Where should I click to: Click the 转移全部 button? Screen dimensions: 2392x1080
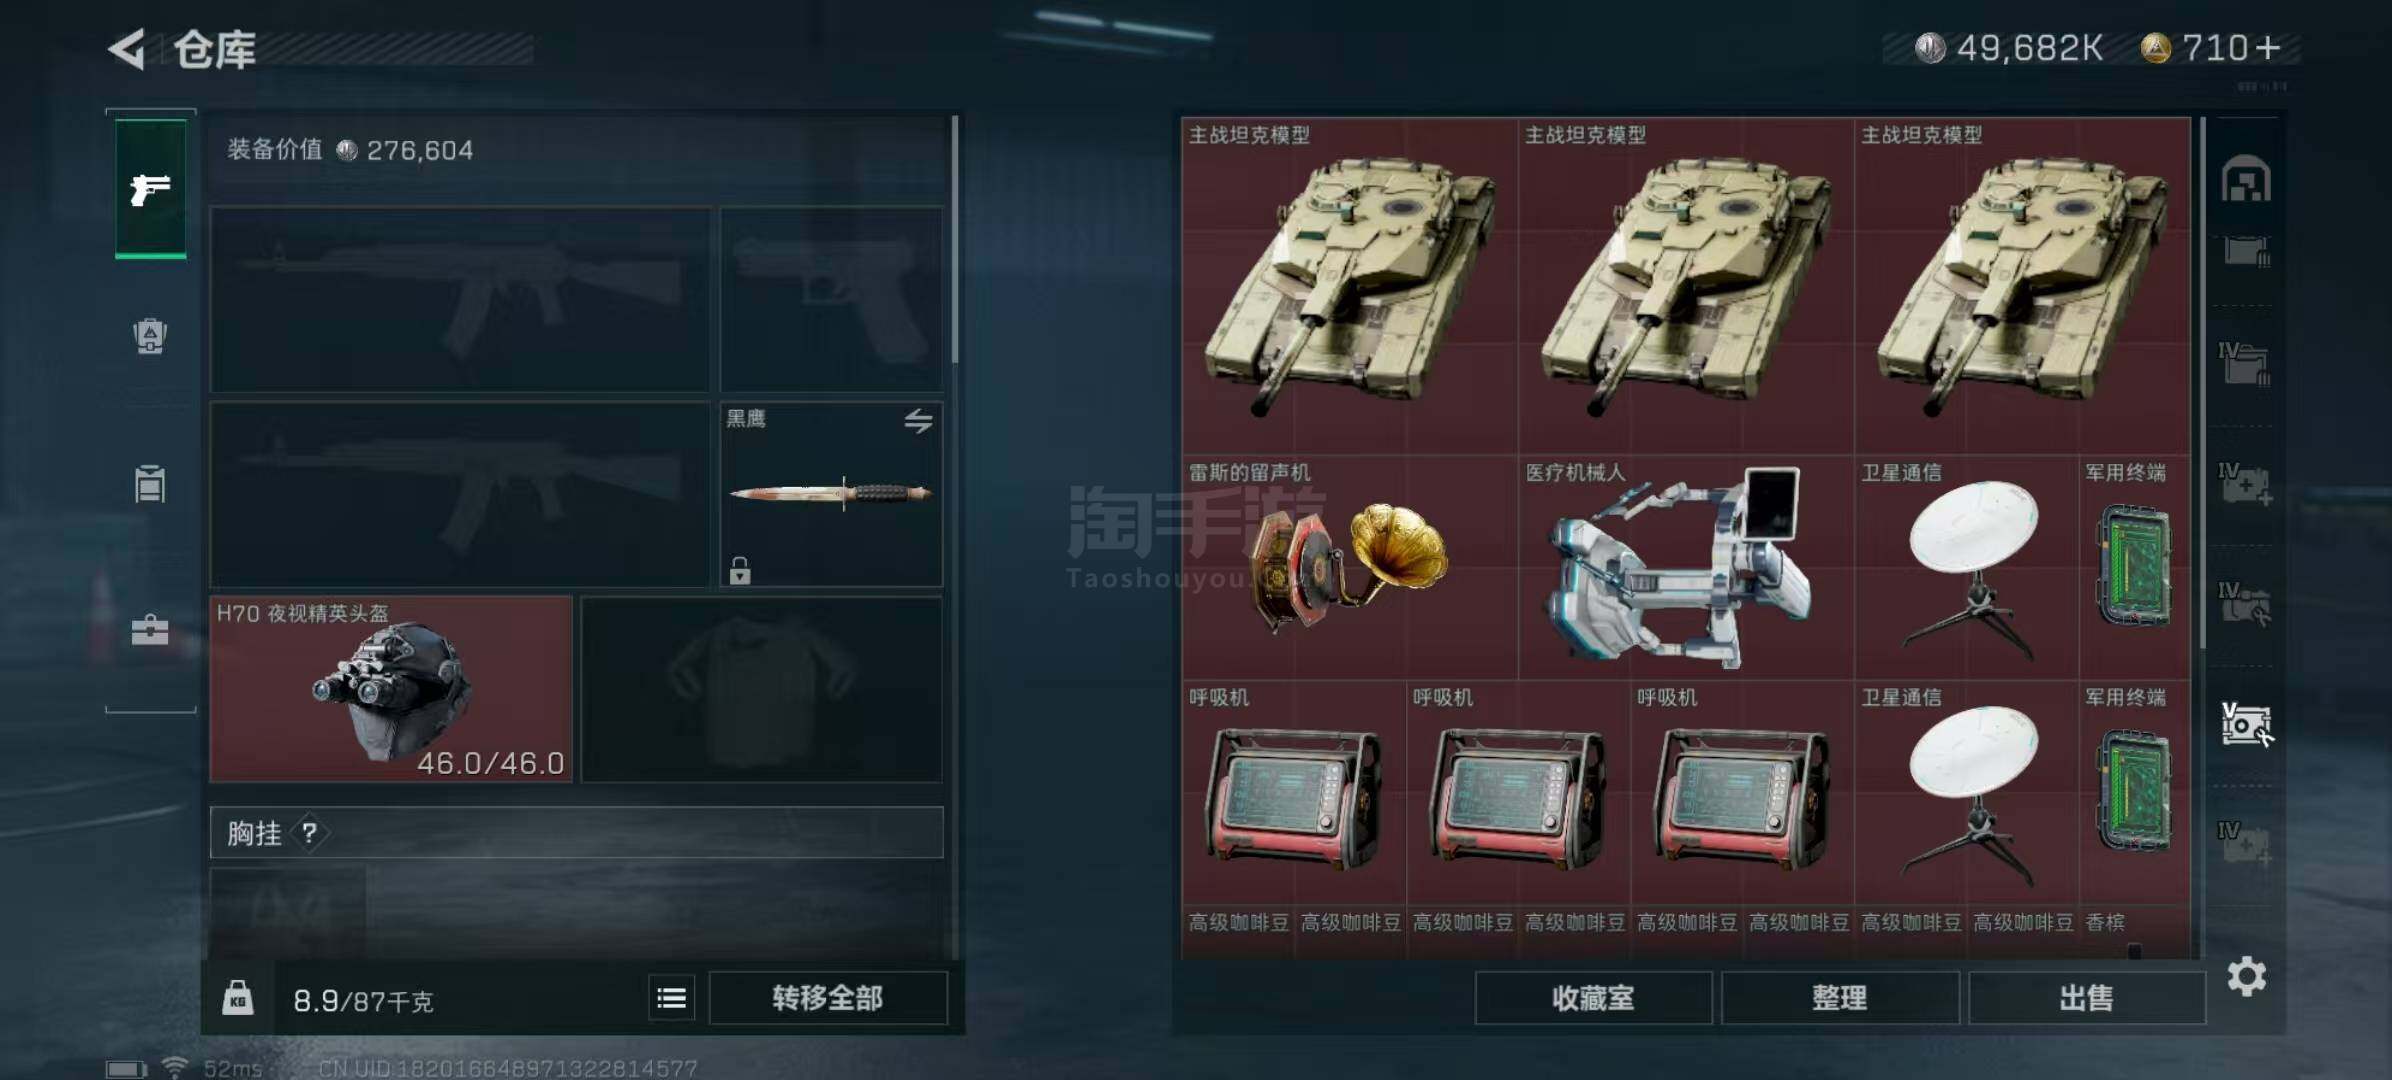point(828,998)
